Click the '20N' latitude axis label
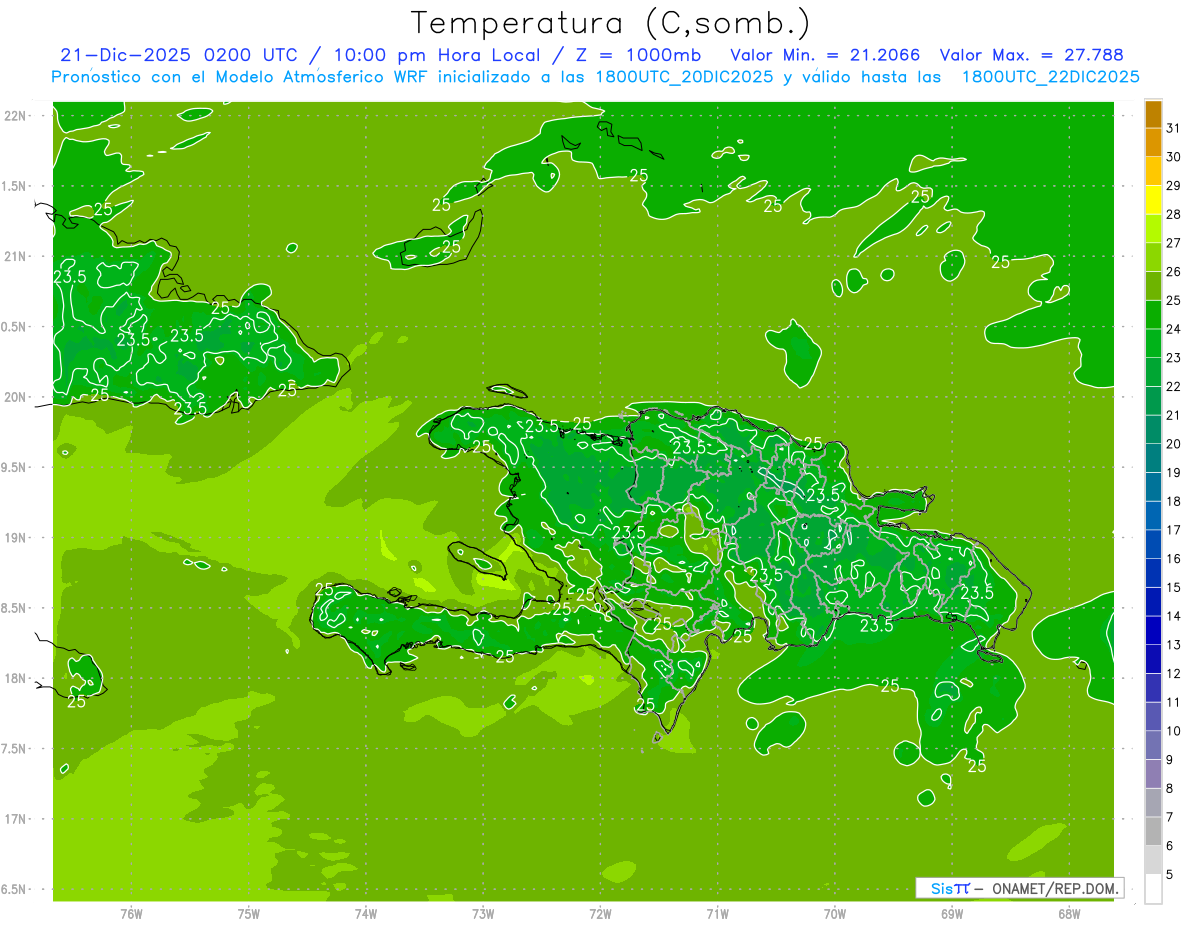 [15, 397]
